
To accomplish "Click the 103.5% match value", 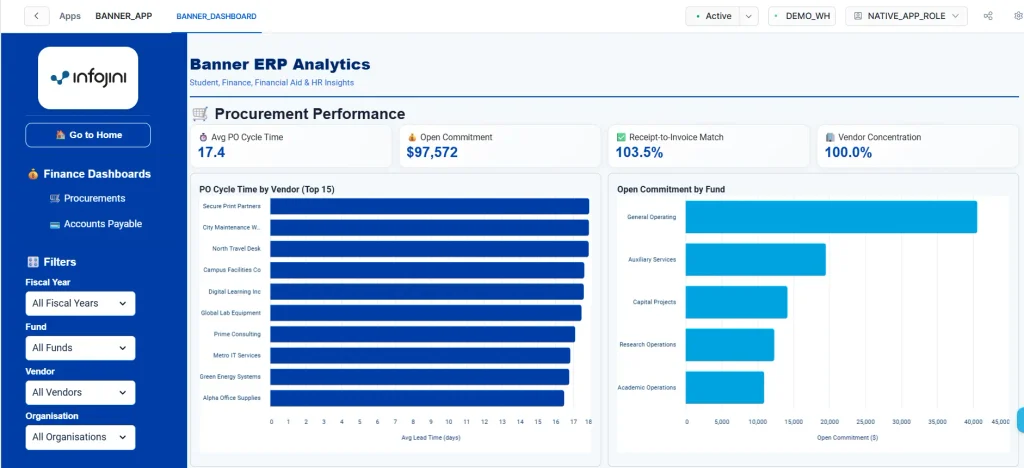I will tap(639, 153).
